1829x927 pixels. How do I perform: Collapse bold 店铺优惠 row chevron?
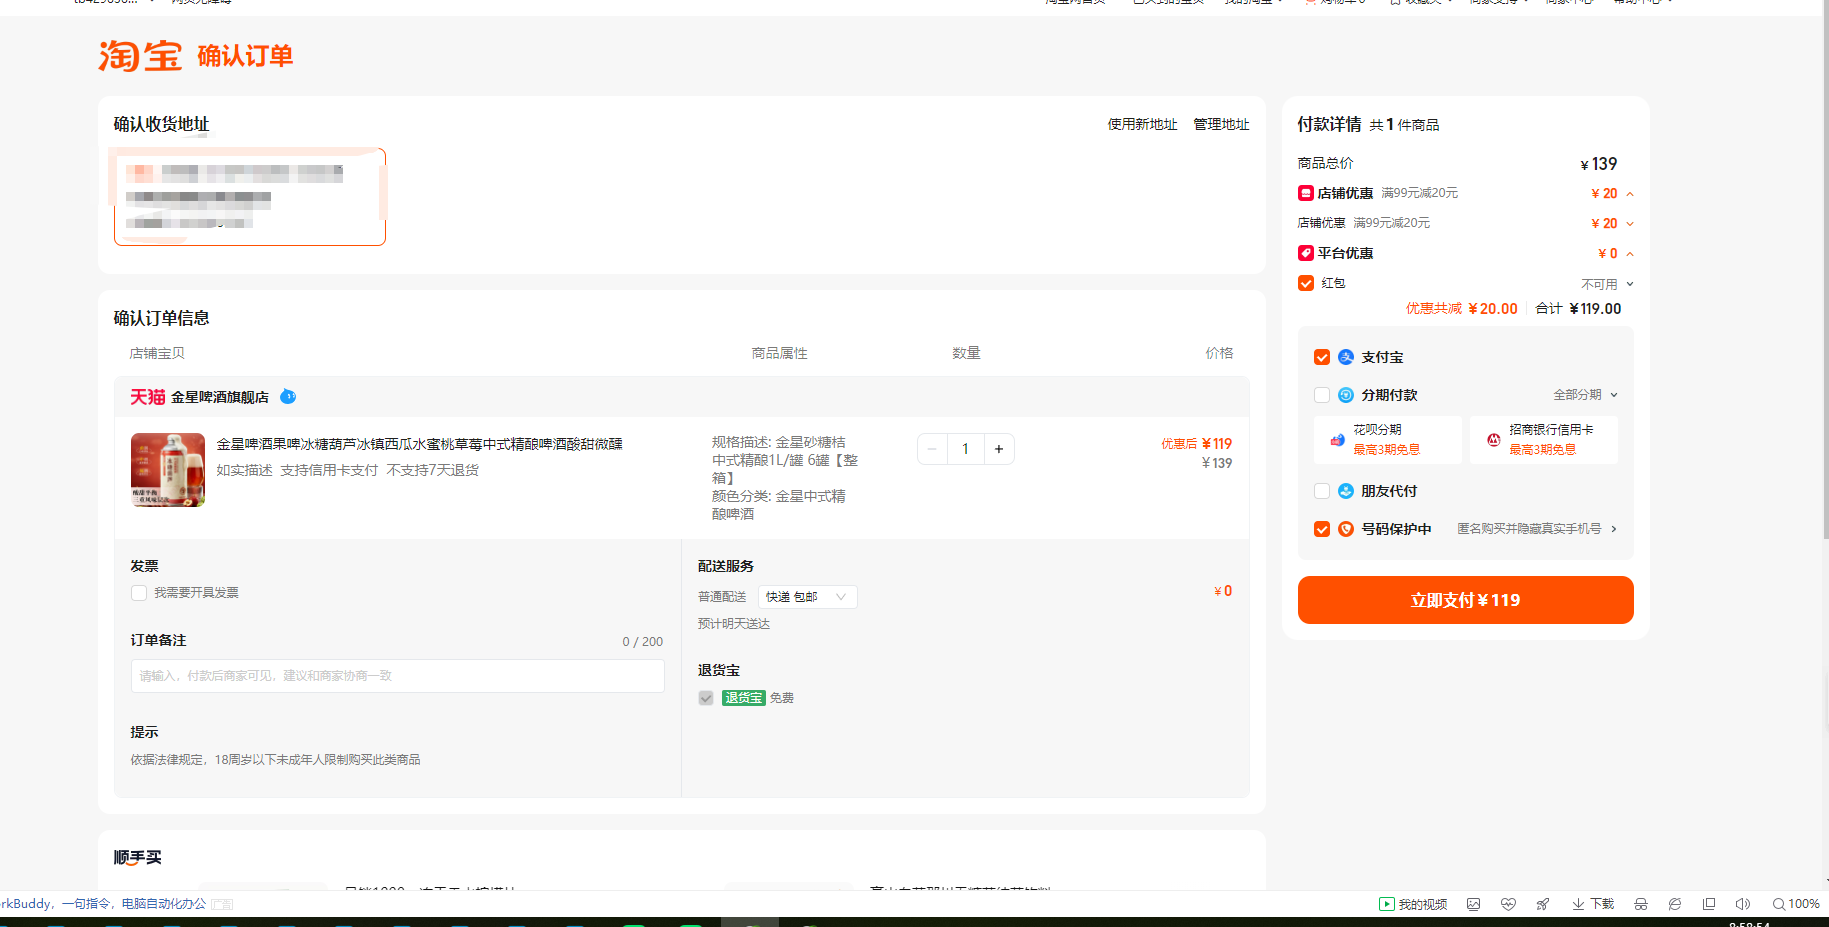pos(1630,194)
